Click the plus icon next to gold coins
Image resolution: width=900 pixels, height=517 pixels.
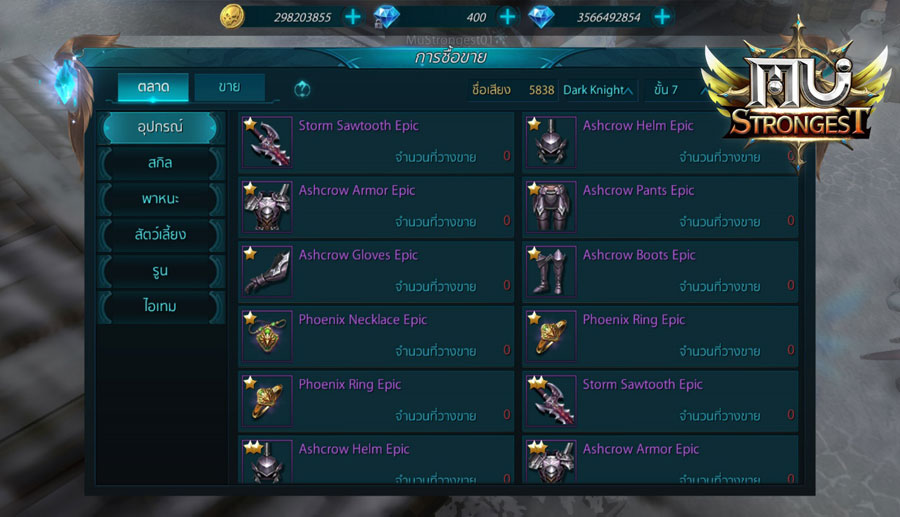[x=352, y=17]
